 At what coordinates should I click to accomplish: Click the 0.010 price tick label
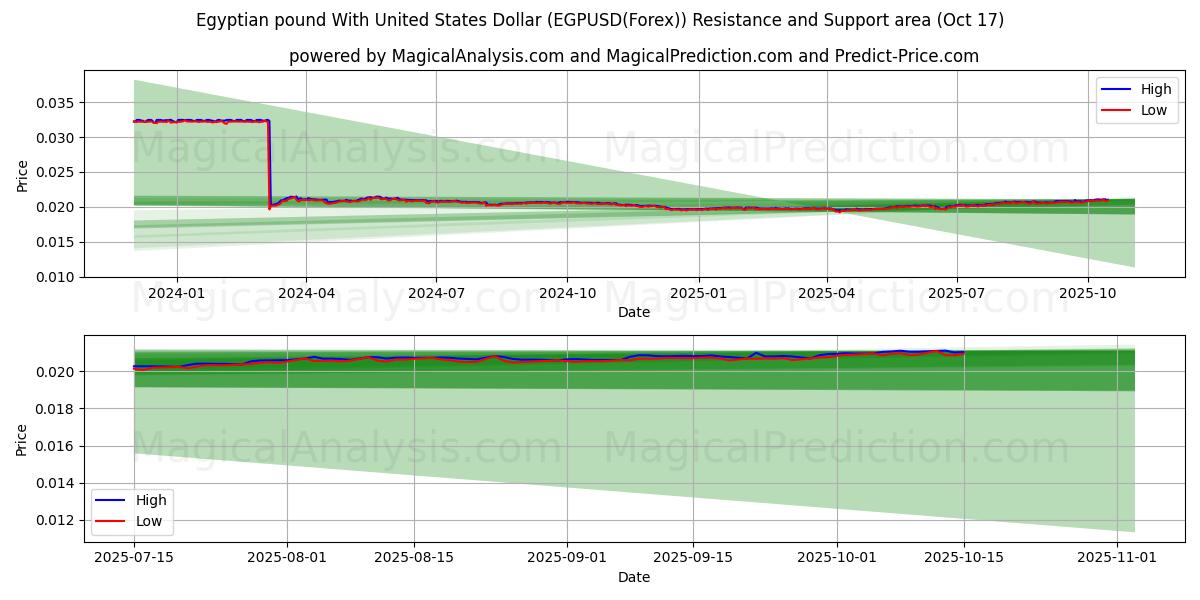tap(56, 277)
